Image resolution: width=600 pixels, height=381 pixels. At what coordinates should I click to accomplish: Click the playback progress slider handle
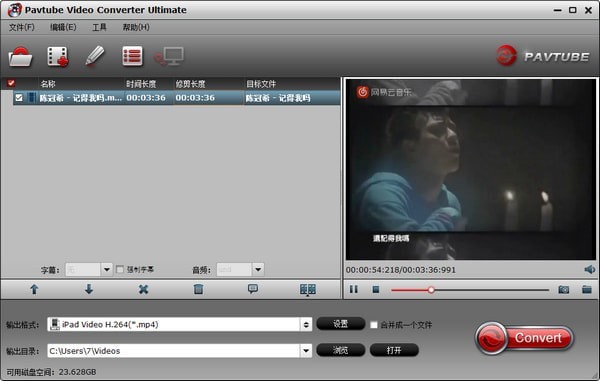click(x=431, y=290)
